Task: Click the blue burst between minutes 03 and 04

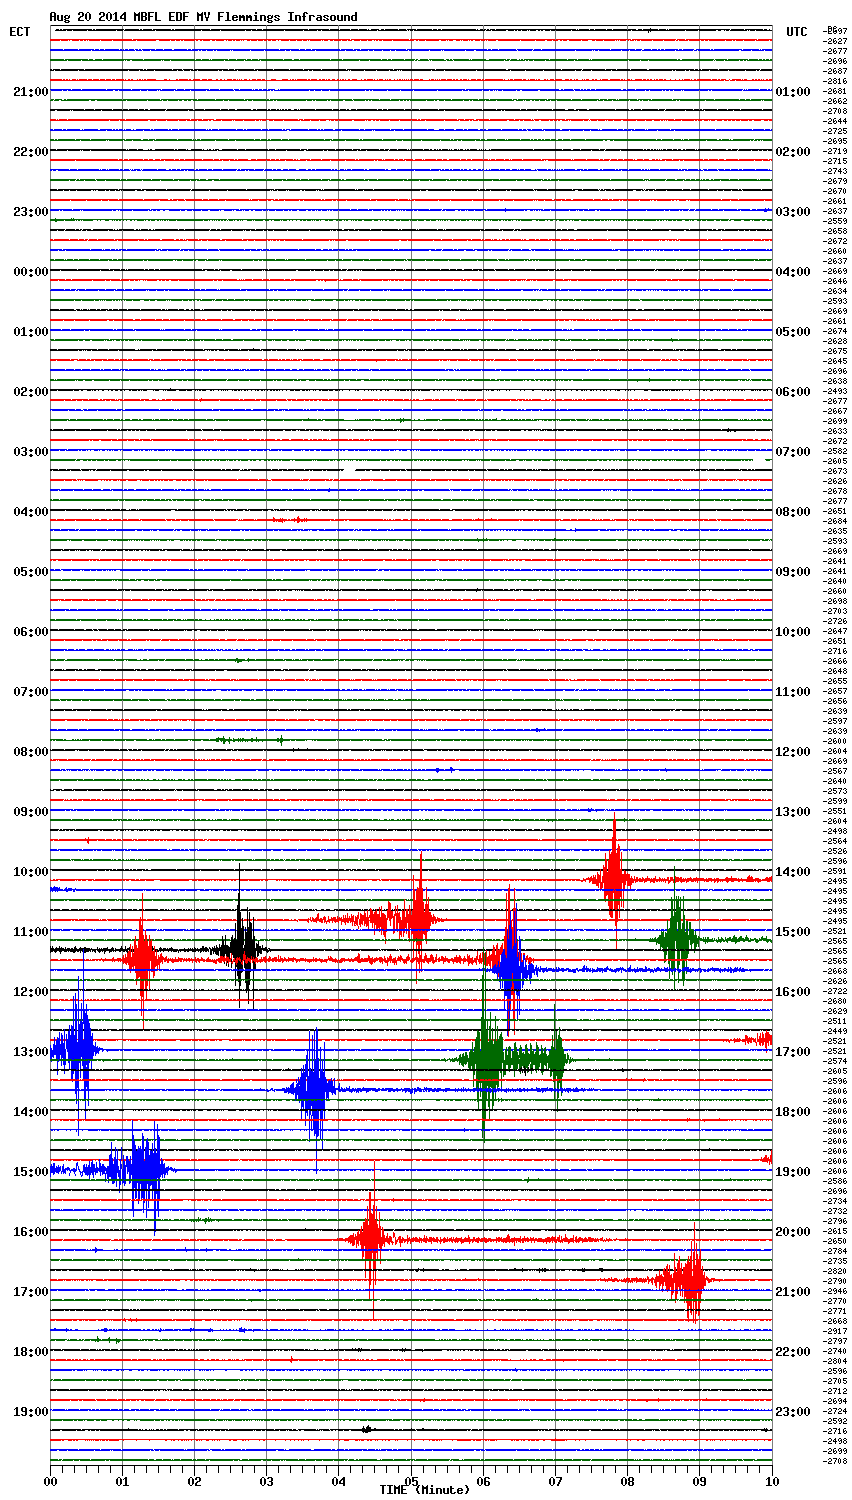Action: 315,1089
